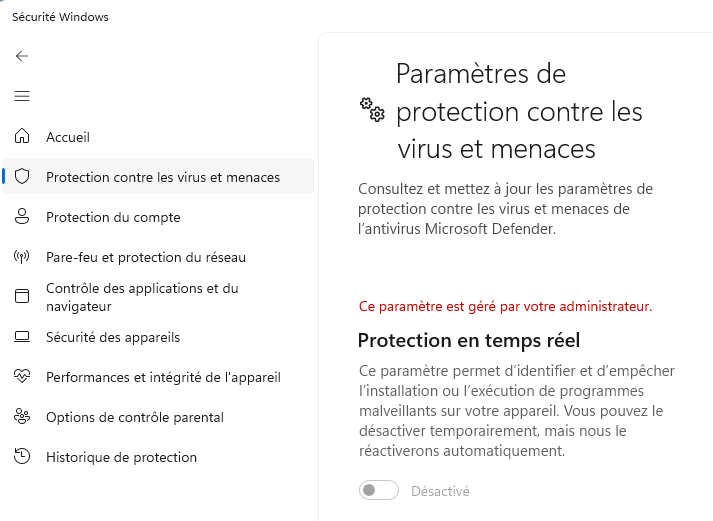Click the Protection en temps réel heading

[x=469, y=340]
